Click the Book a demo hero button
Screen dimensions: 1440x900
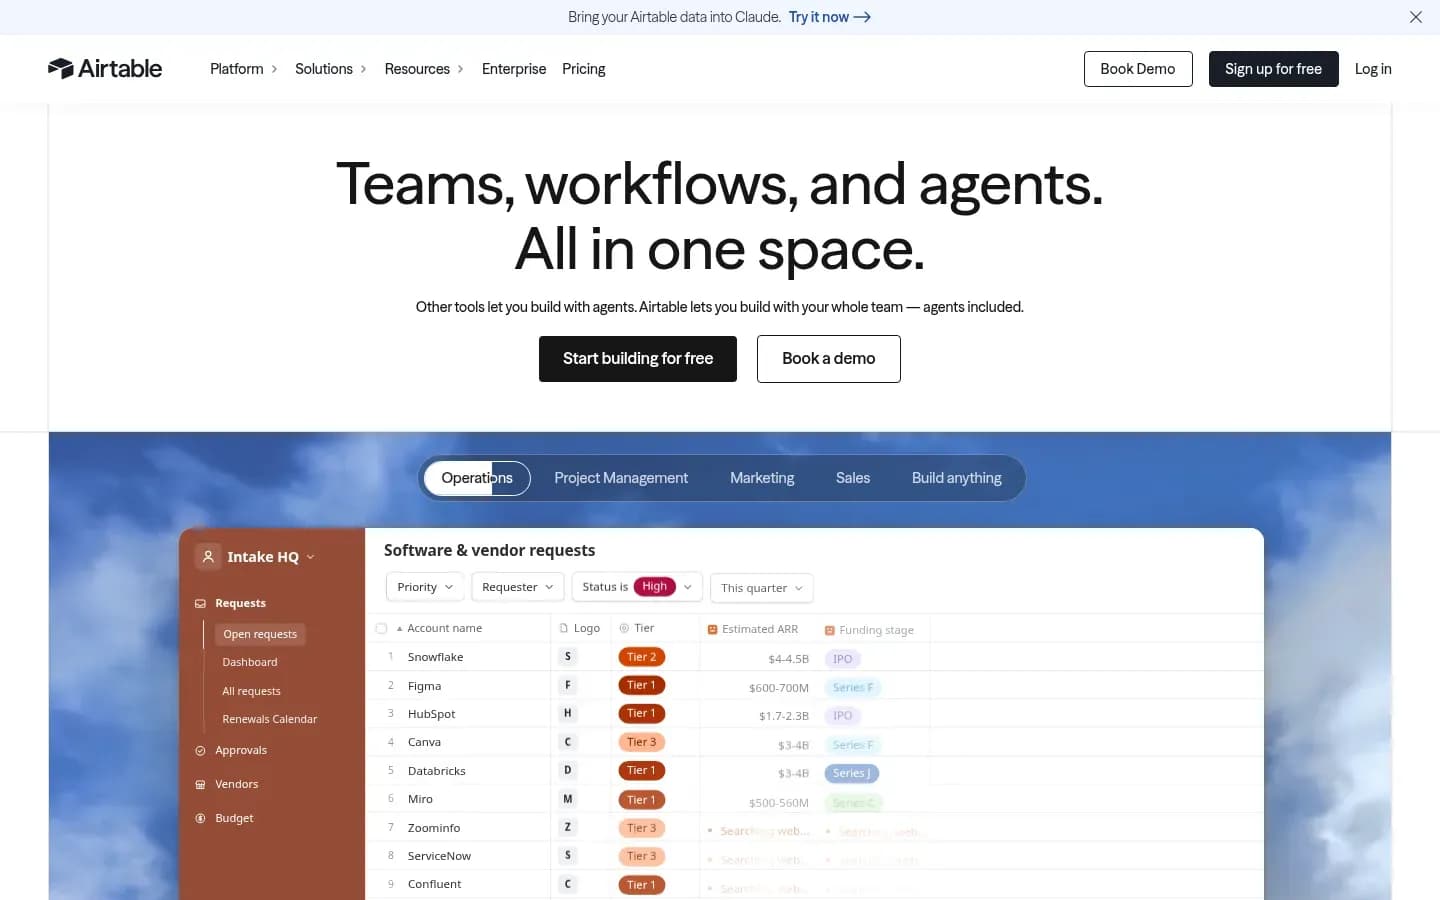(829, 359)
